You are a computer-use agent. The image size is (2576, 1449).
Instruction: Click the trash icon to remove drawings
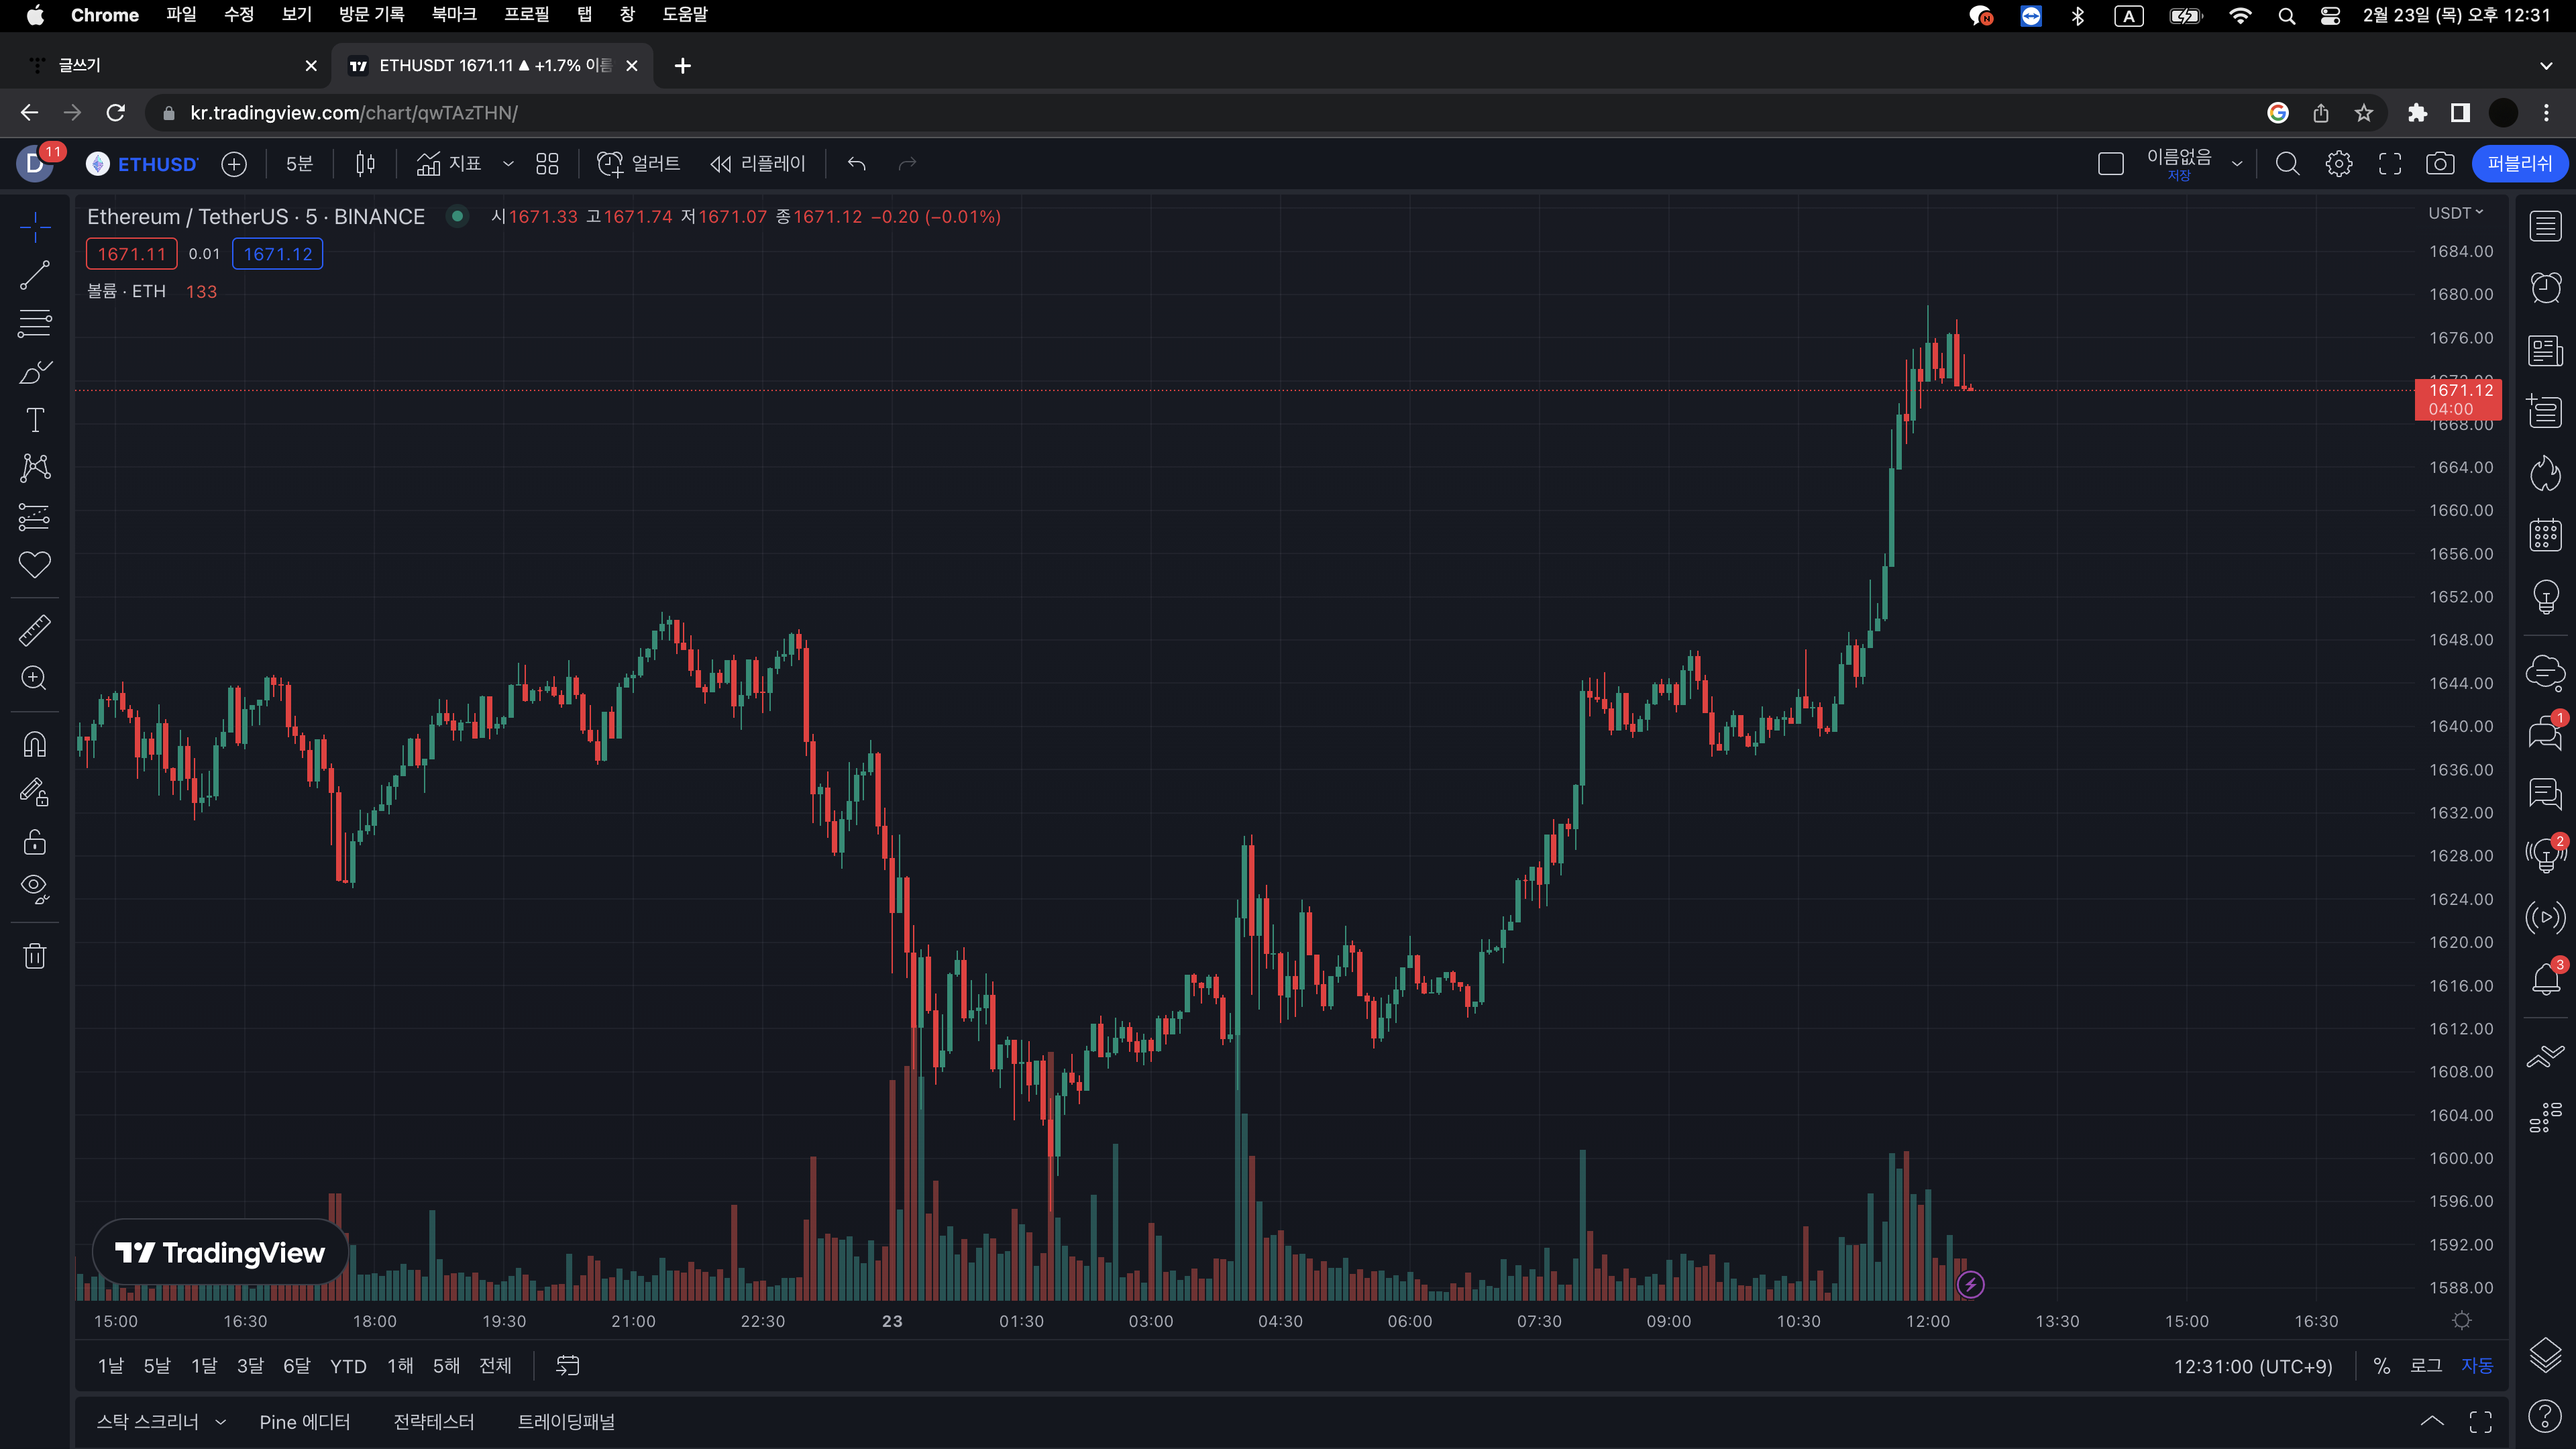point(35,956)
